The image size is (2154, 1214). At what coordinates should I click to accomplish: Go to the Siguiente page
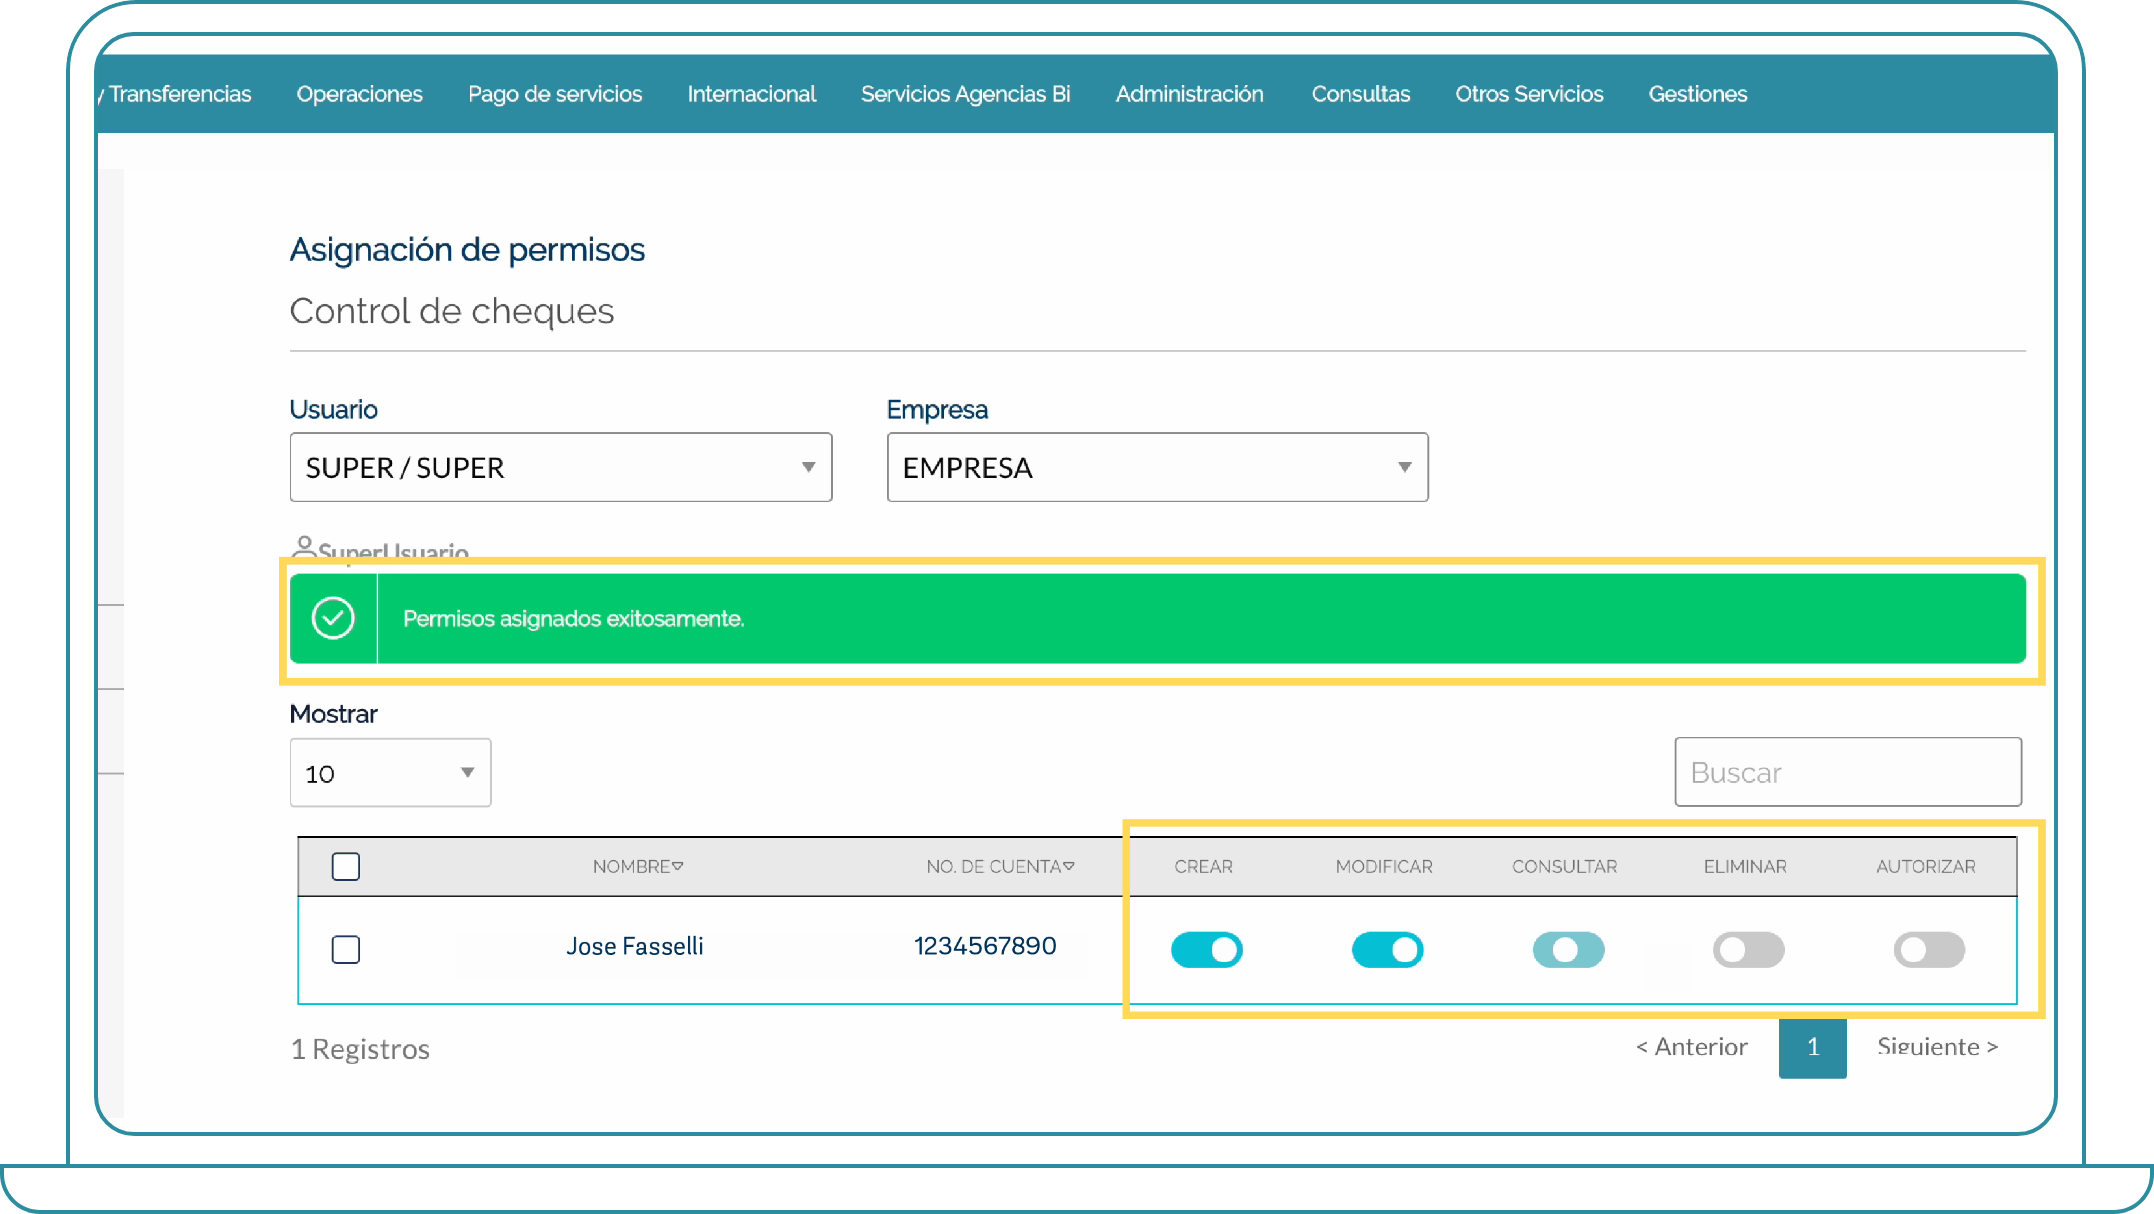[1937, 1047]
